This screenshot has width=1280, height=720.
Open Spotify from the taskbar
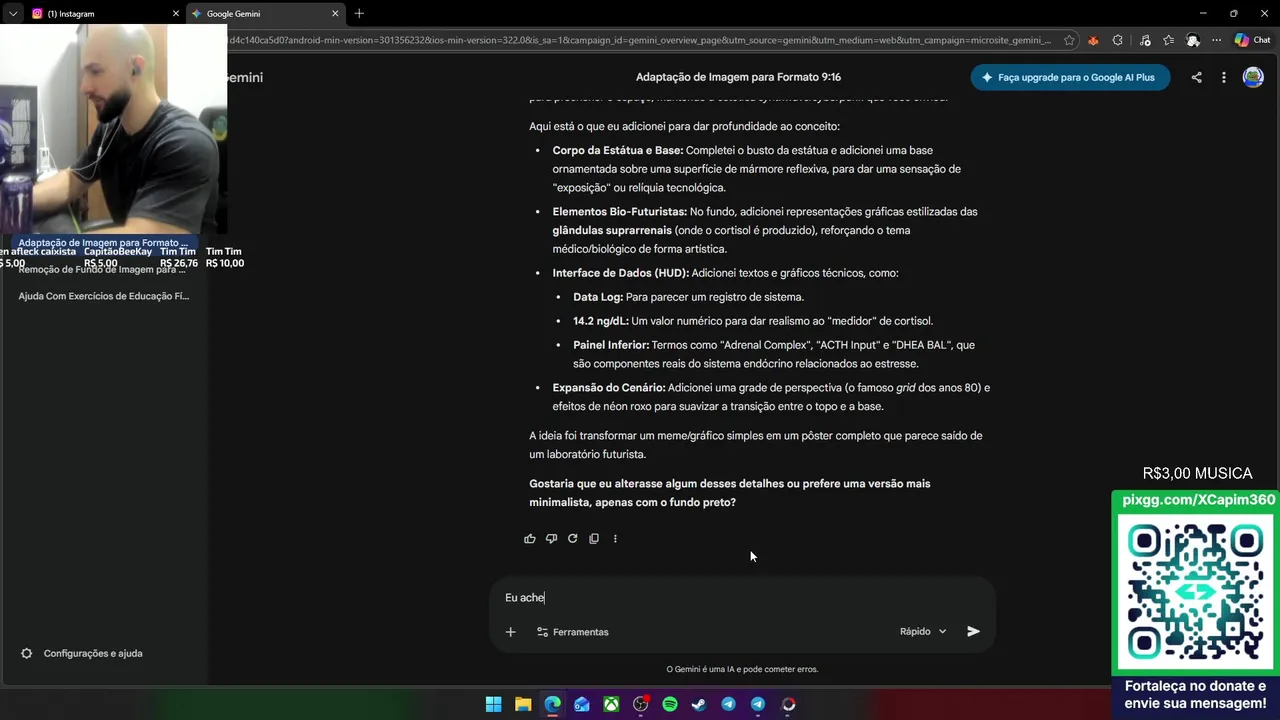670,704
